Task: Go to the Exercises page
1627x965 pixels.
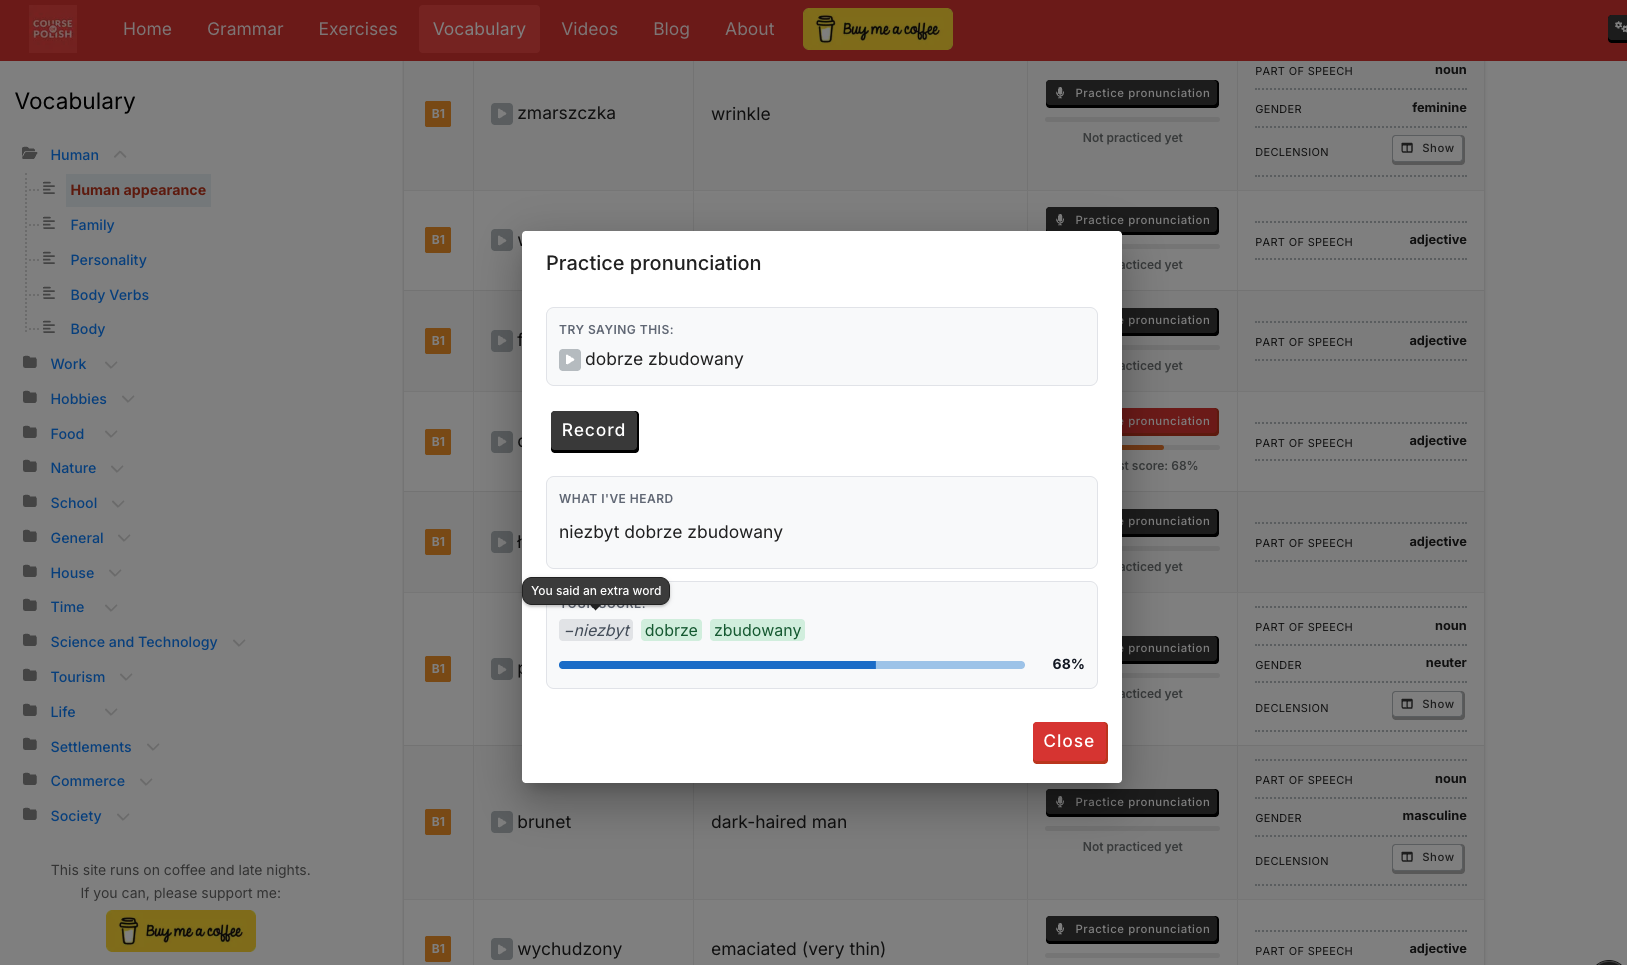Action: [358, 29]
